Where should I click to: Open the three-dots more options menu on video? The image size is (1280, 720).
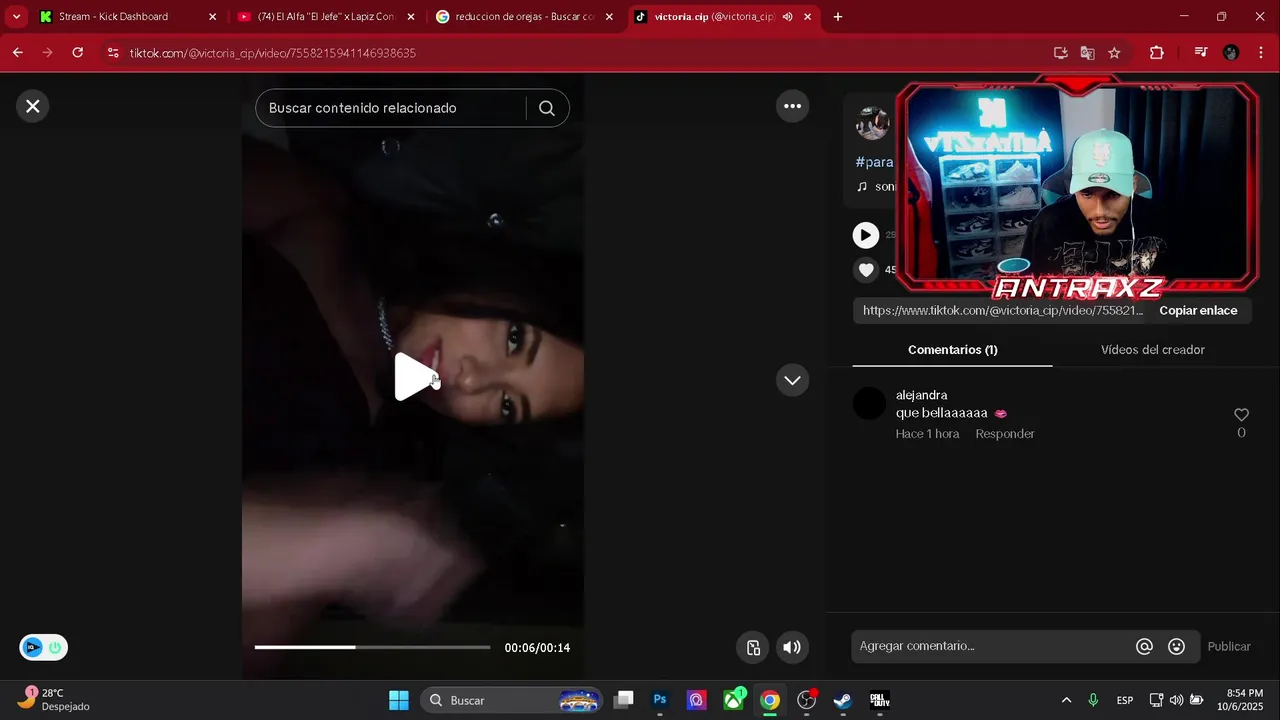point(792,106)
